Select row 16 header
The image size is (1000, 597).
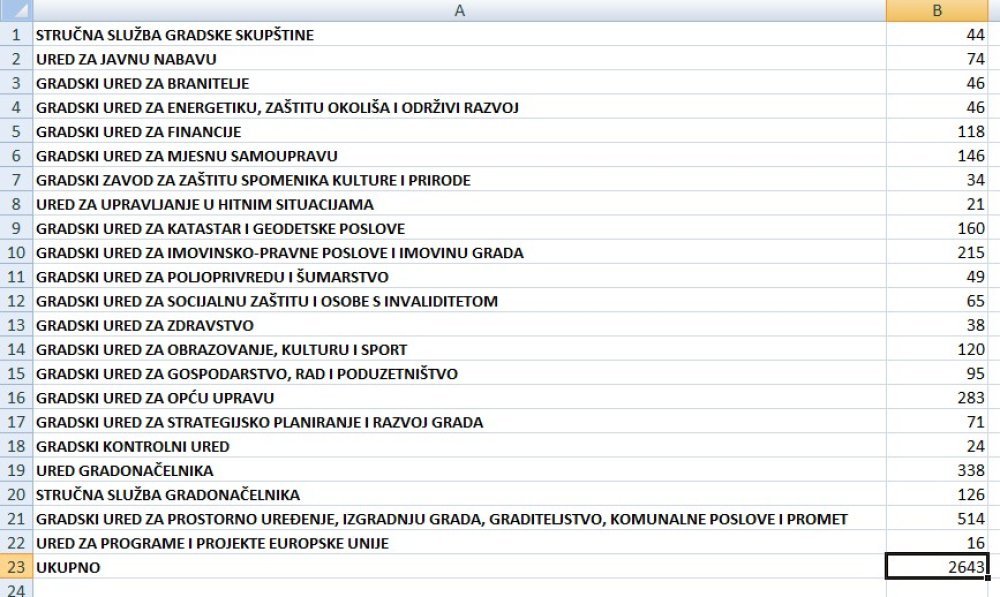(16, 398)
